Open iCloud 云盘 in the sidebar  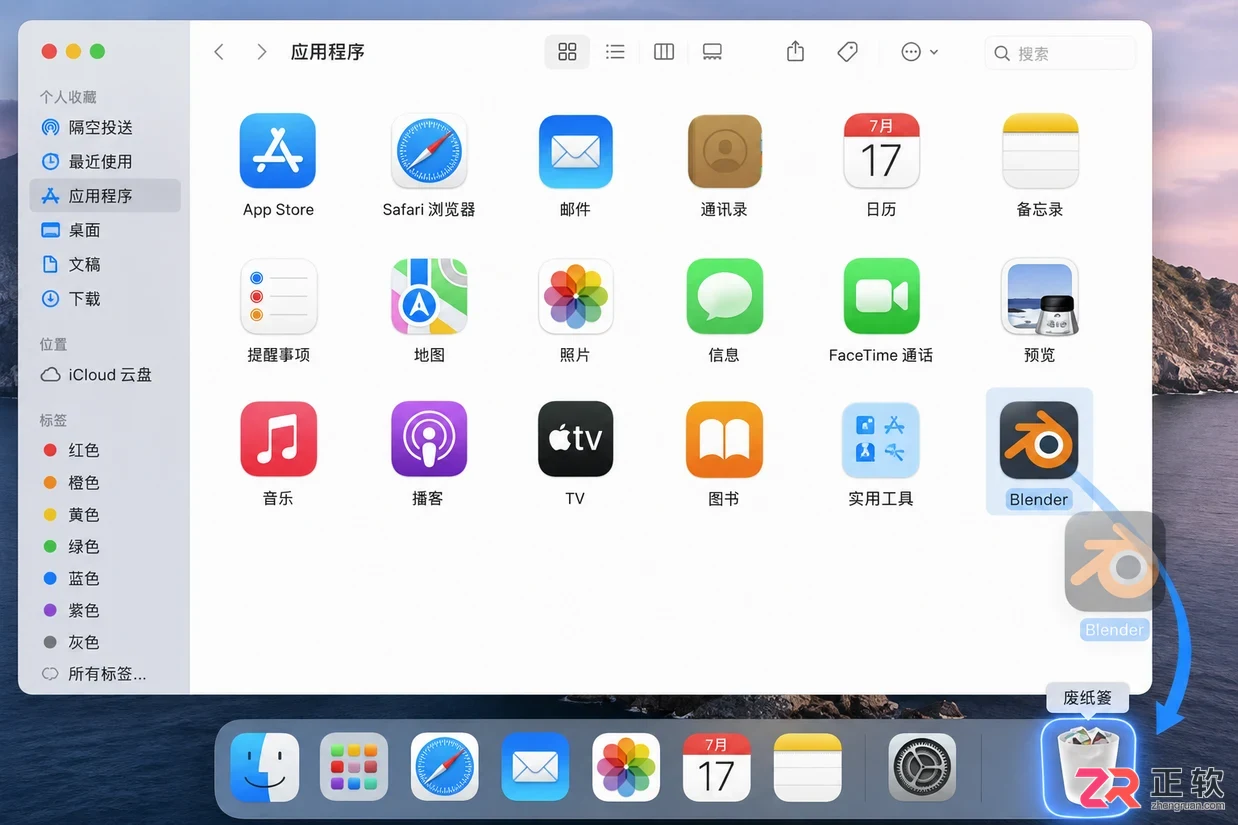click(105, 375)
